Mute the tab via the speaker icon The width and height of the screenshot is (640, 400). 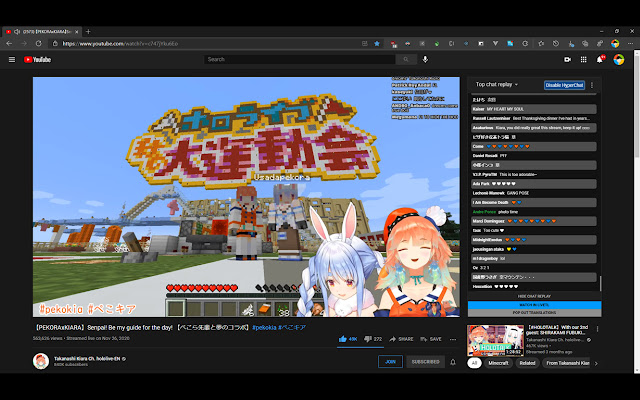[17, 31]
